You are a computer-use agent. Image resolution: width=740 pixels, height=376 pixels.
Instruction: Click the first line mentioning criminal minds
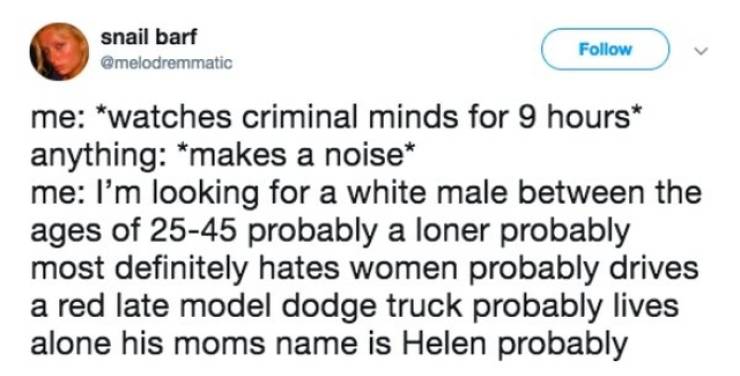[335, 118]
